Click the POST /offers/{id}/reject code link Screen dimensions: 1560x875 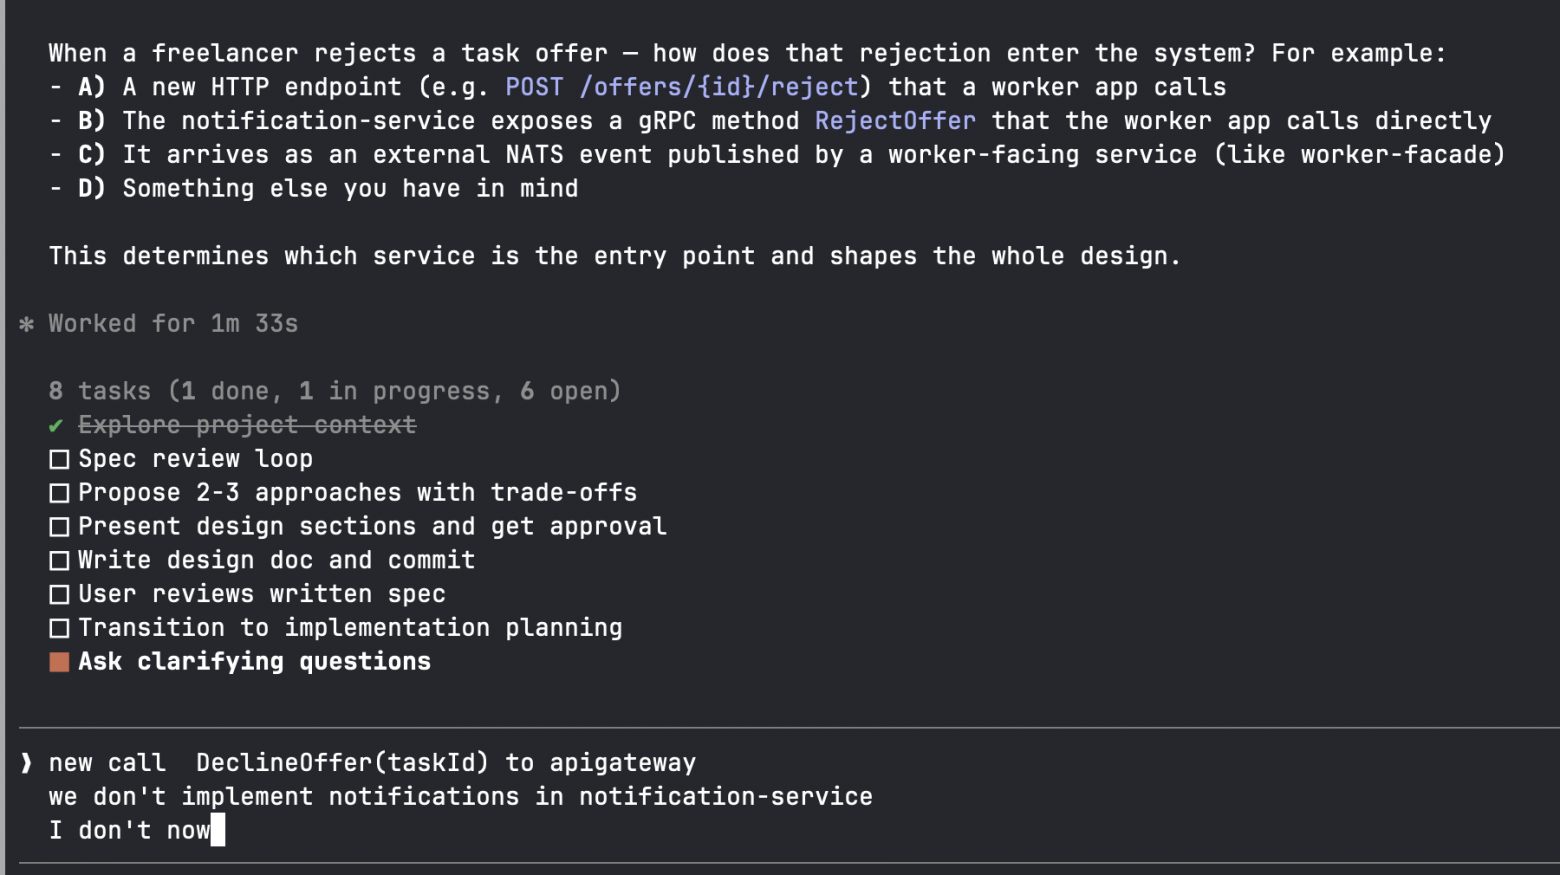pos(681,87)
